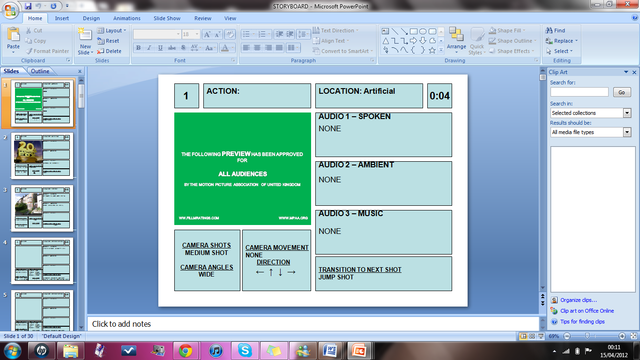
Task: Click the Replace command
Action: point(562,41)
